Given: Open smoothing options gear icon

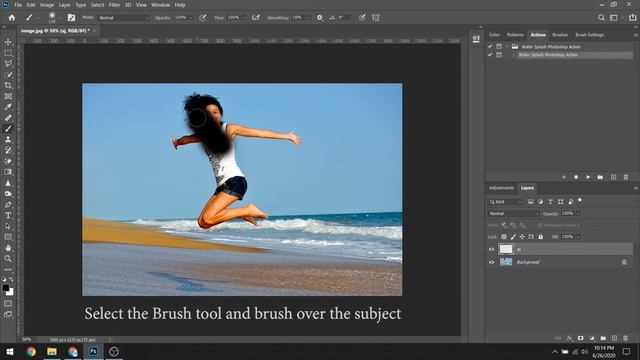Looking at the screenshot, I should (320, 18).
